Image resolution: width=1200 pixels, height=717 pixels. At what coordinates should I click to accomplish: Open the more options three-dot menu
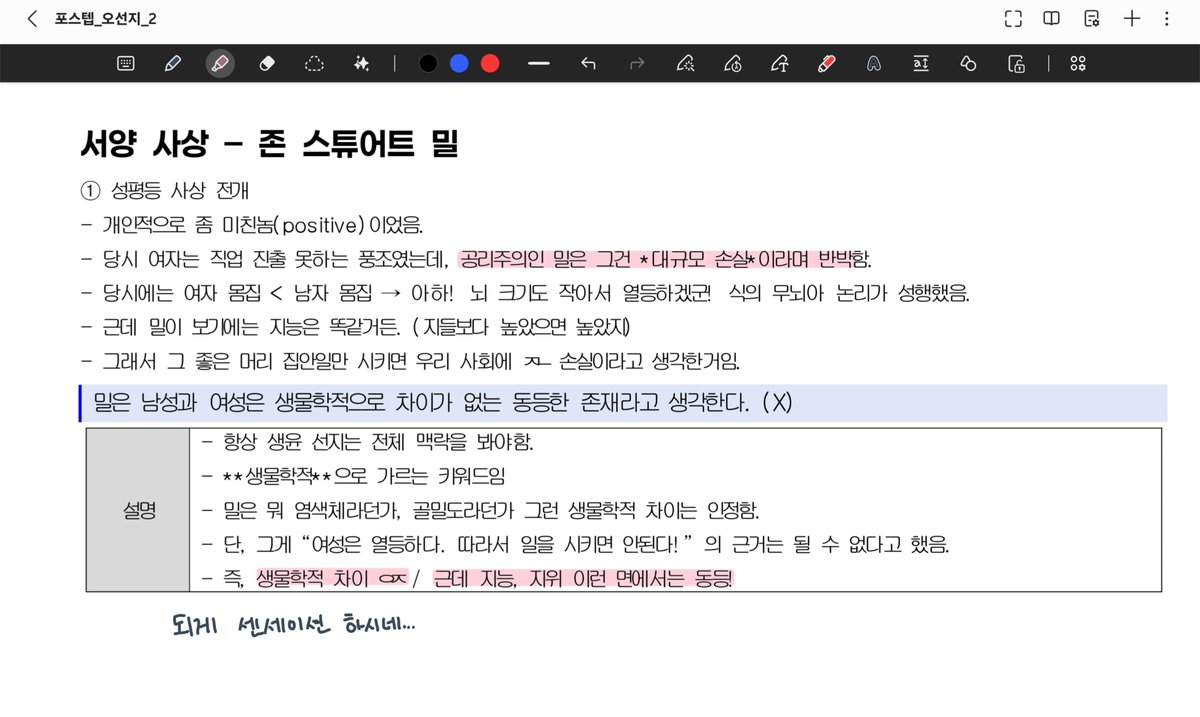1167,19
